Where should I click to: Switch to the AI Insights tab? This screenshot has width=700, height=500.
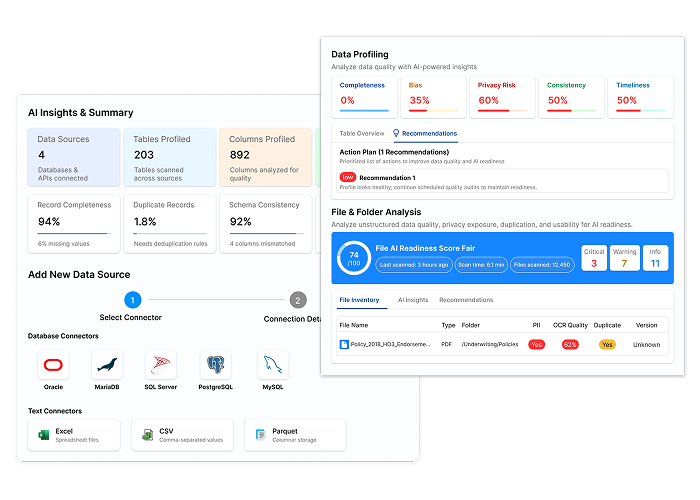coord(413,300)
